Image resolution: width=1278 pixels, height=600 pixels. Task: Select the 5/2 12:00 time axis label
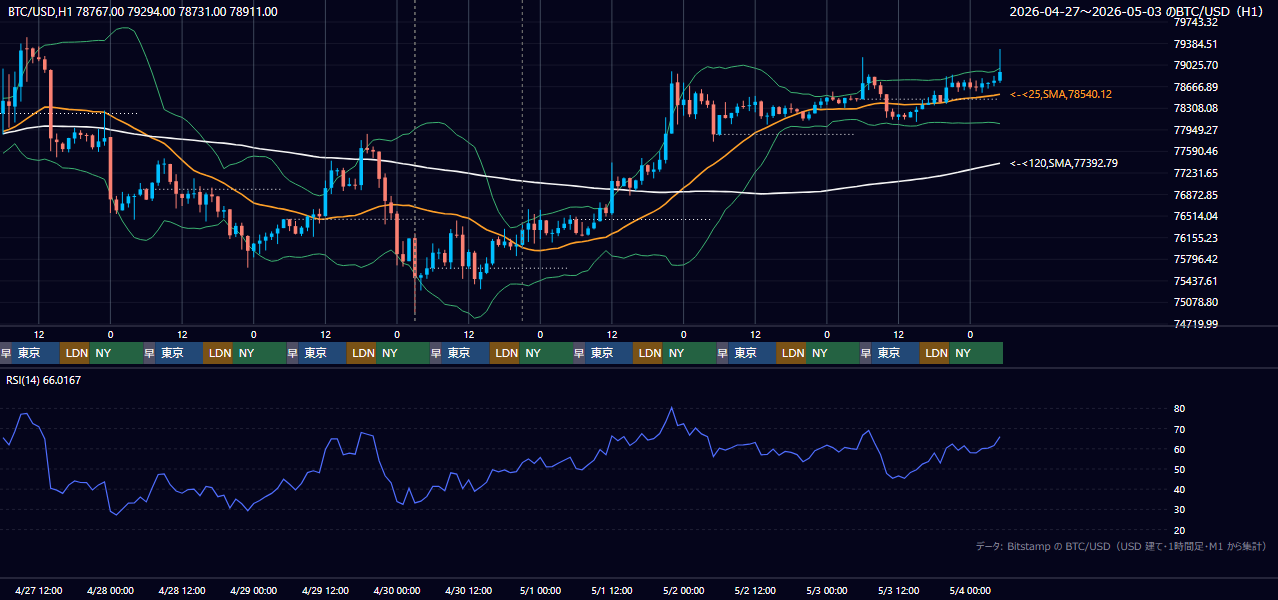coord(755,590)
